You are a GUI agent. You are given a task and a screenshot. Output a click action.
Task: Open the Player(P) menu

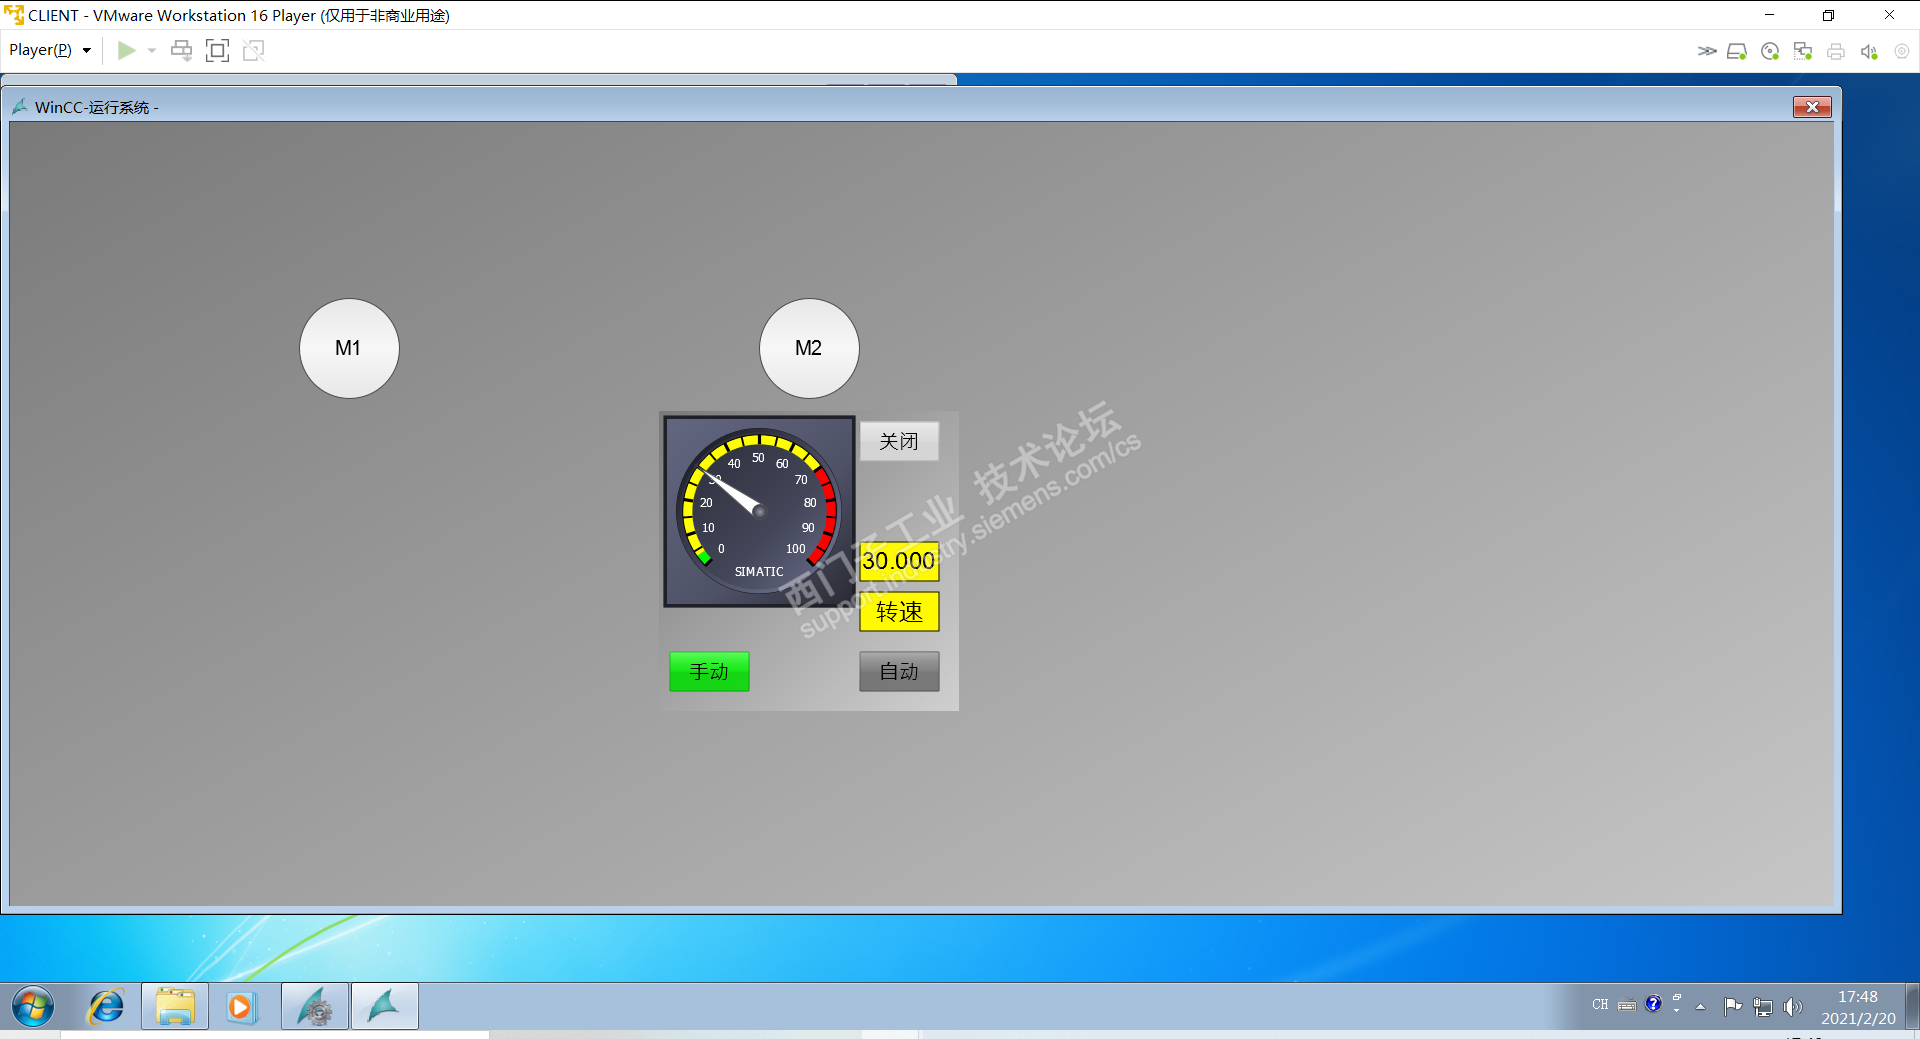pyautogui.click(x=50, y=50)
